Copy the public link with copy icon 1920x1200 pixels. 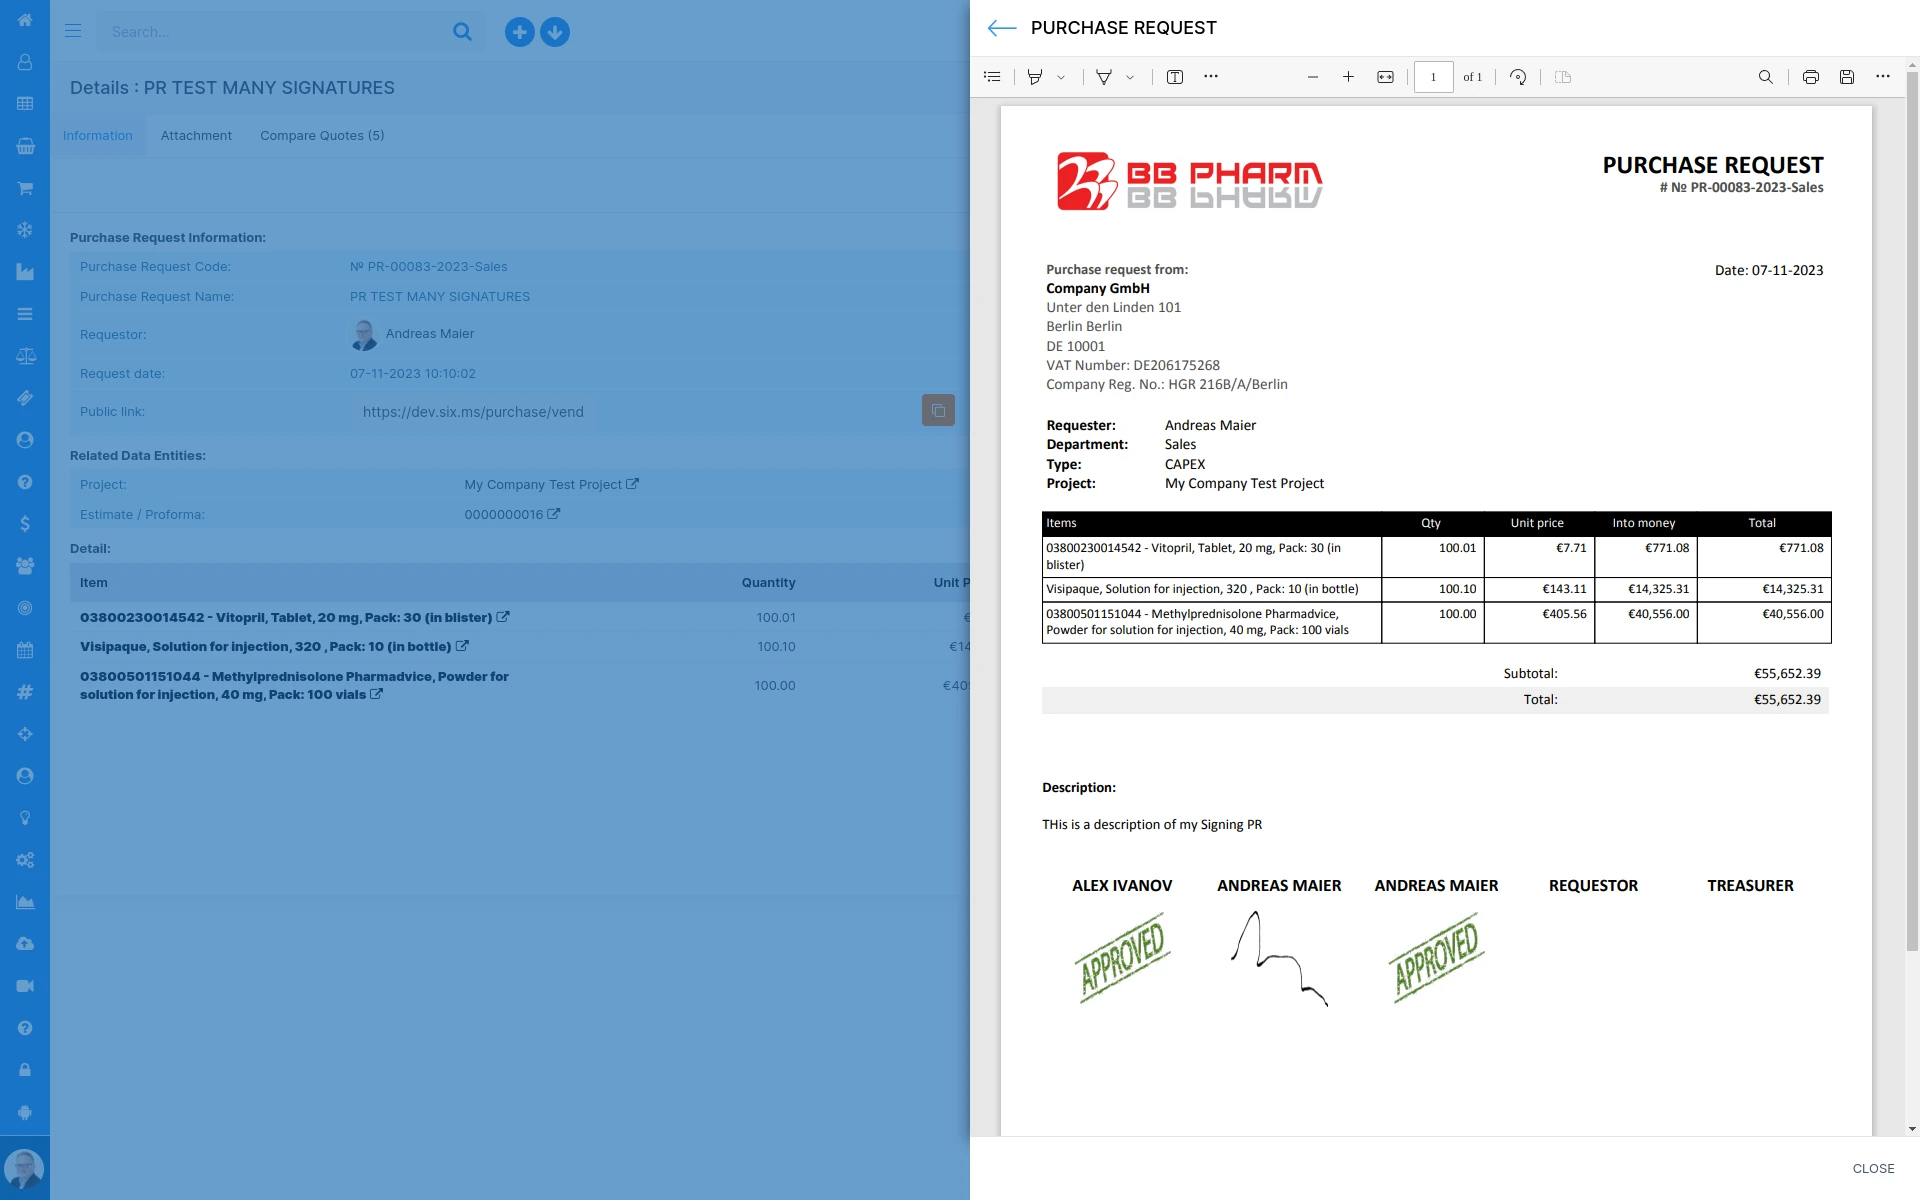938,410
